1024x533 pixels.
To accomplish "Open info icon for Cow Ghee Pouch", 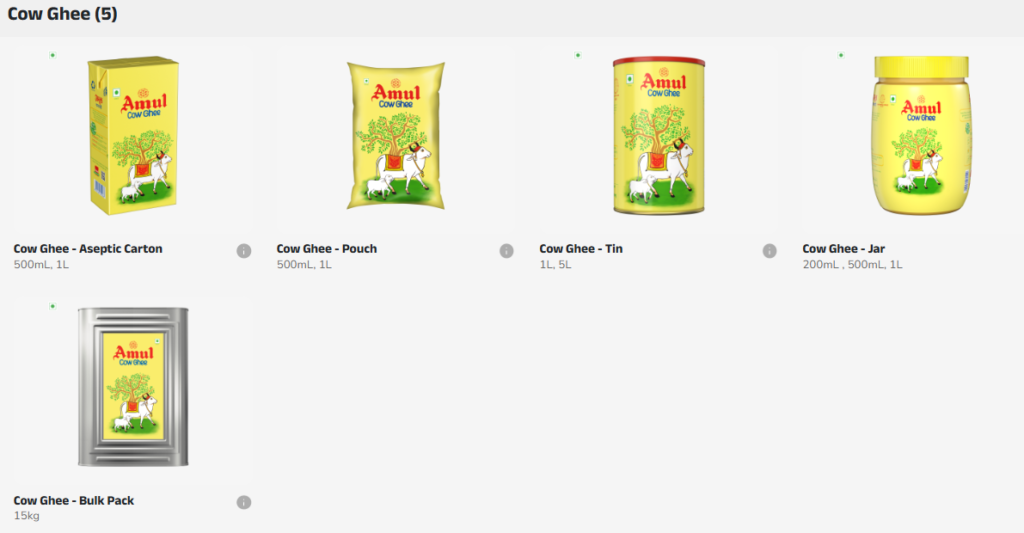I will pos(506,251).
